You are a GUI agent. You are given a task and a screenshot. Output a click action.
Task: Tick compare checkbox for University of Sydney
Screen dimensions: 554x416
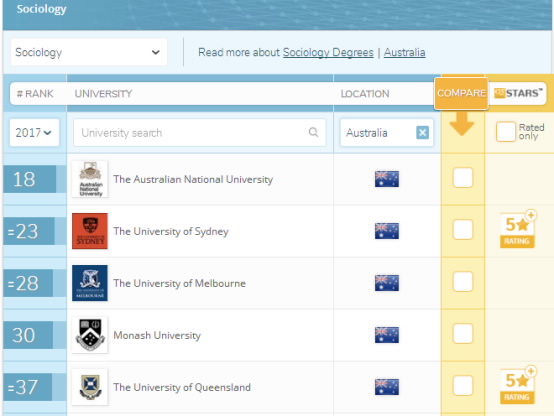(x=462, y=229)
